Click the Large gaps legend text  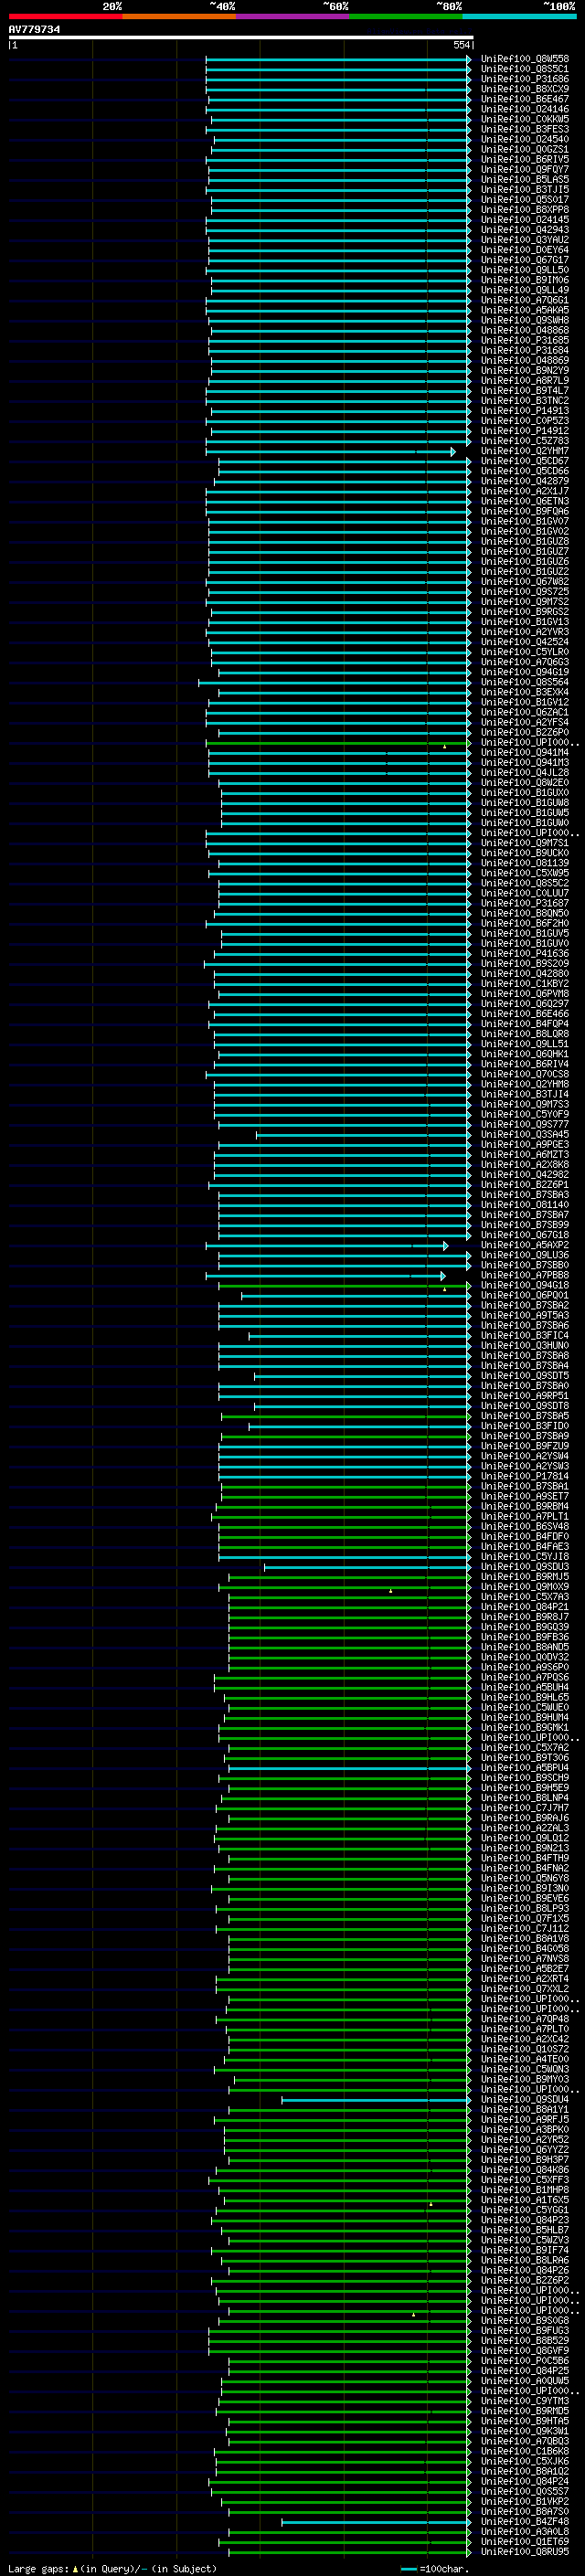click(x=112, y=2568)
